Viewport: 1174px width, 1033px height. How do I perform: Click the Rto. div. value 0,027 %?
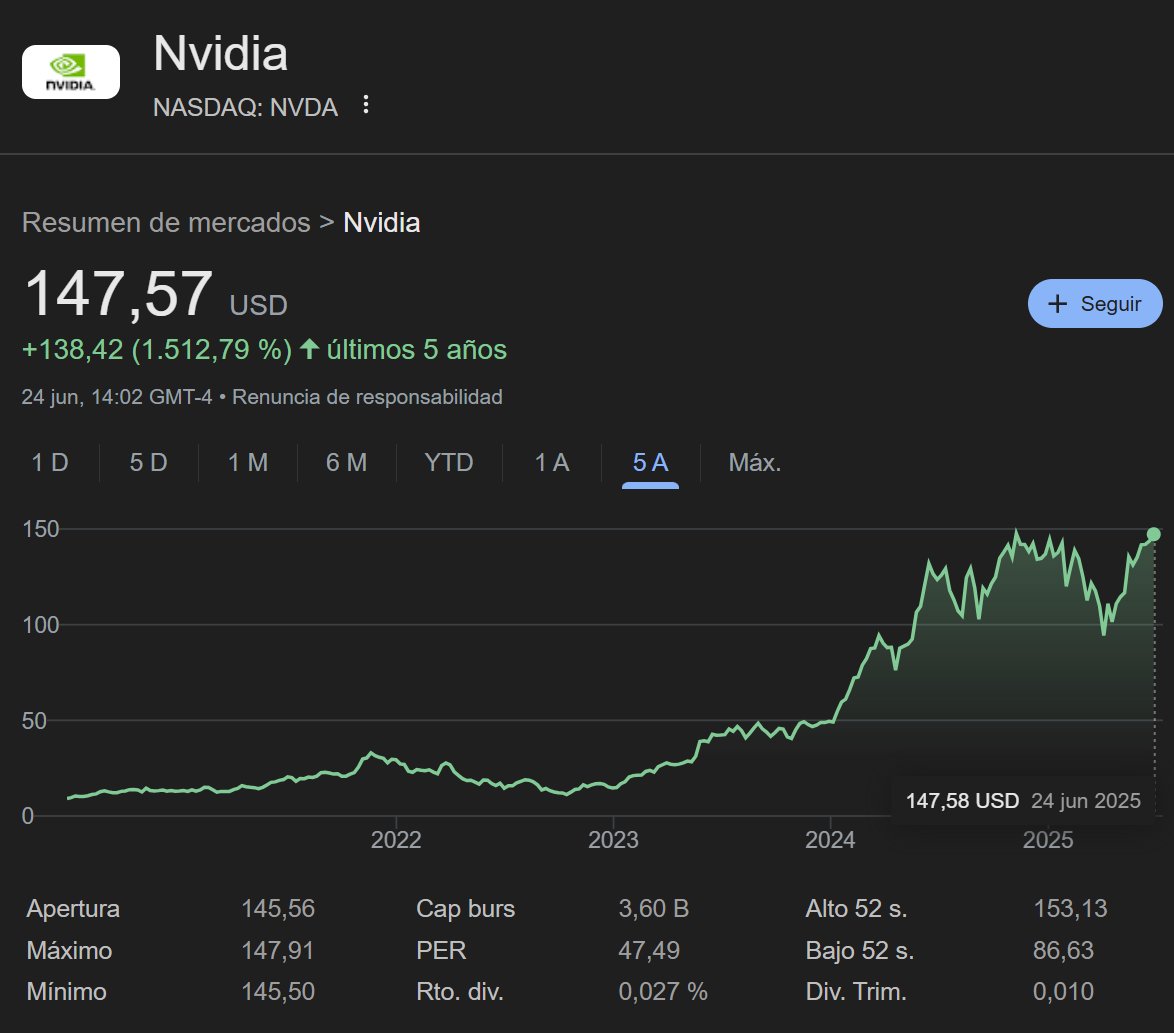pos(663,991)
